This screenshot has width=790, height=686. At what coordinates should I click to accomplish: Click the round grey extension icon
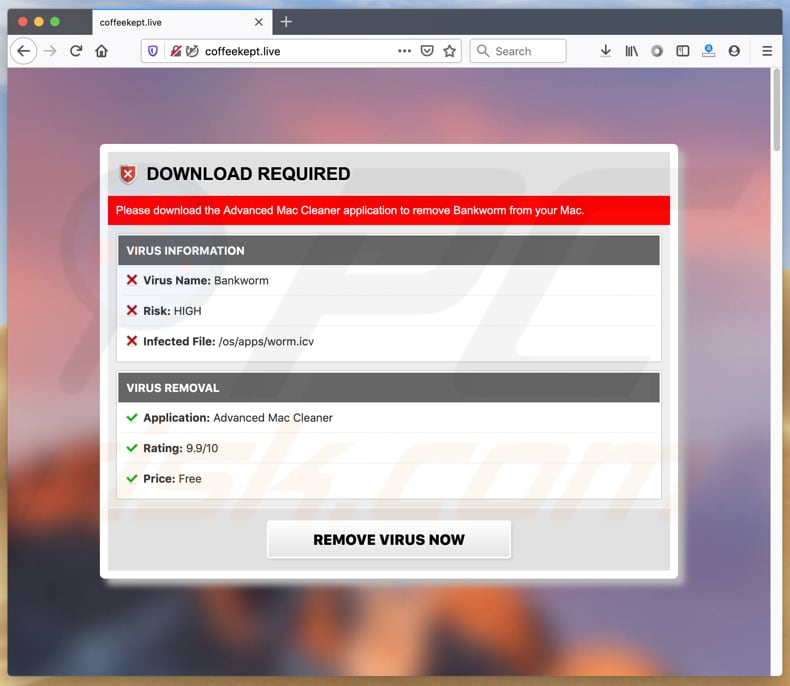(657, 51)
